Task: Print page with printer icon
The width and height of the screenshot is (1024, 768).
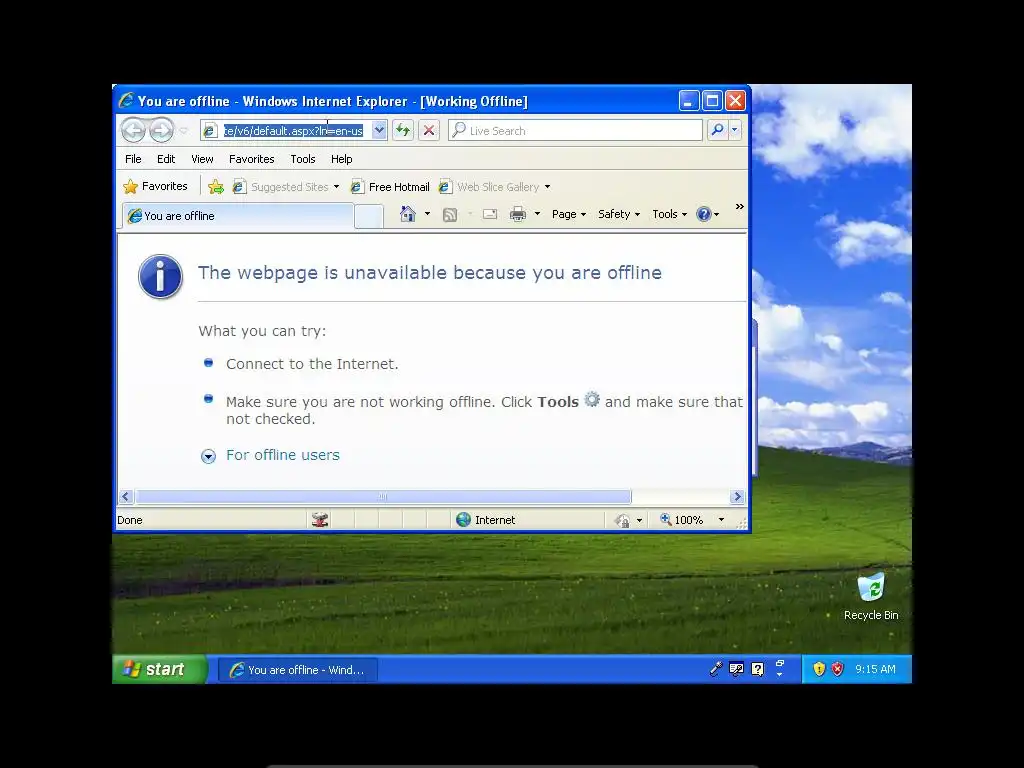Action: point(518,214)
